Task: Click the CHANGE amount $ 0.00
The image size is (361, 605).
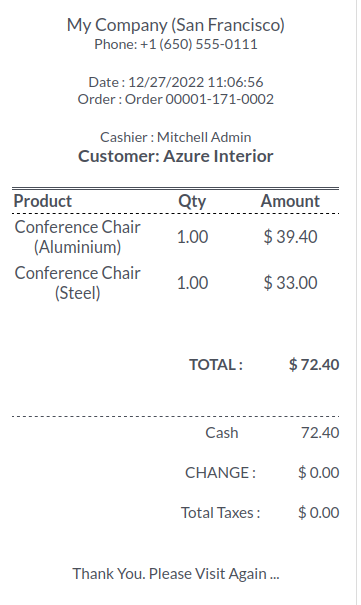Action: pos(319,473)
